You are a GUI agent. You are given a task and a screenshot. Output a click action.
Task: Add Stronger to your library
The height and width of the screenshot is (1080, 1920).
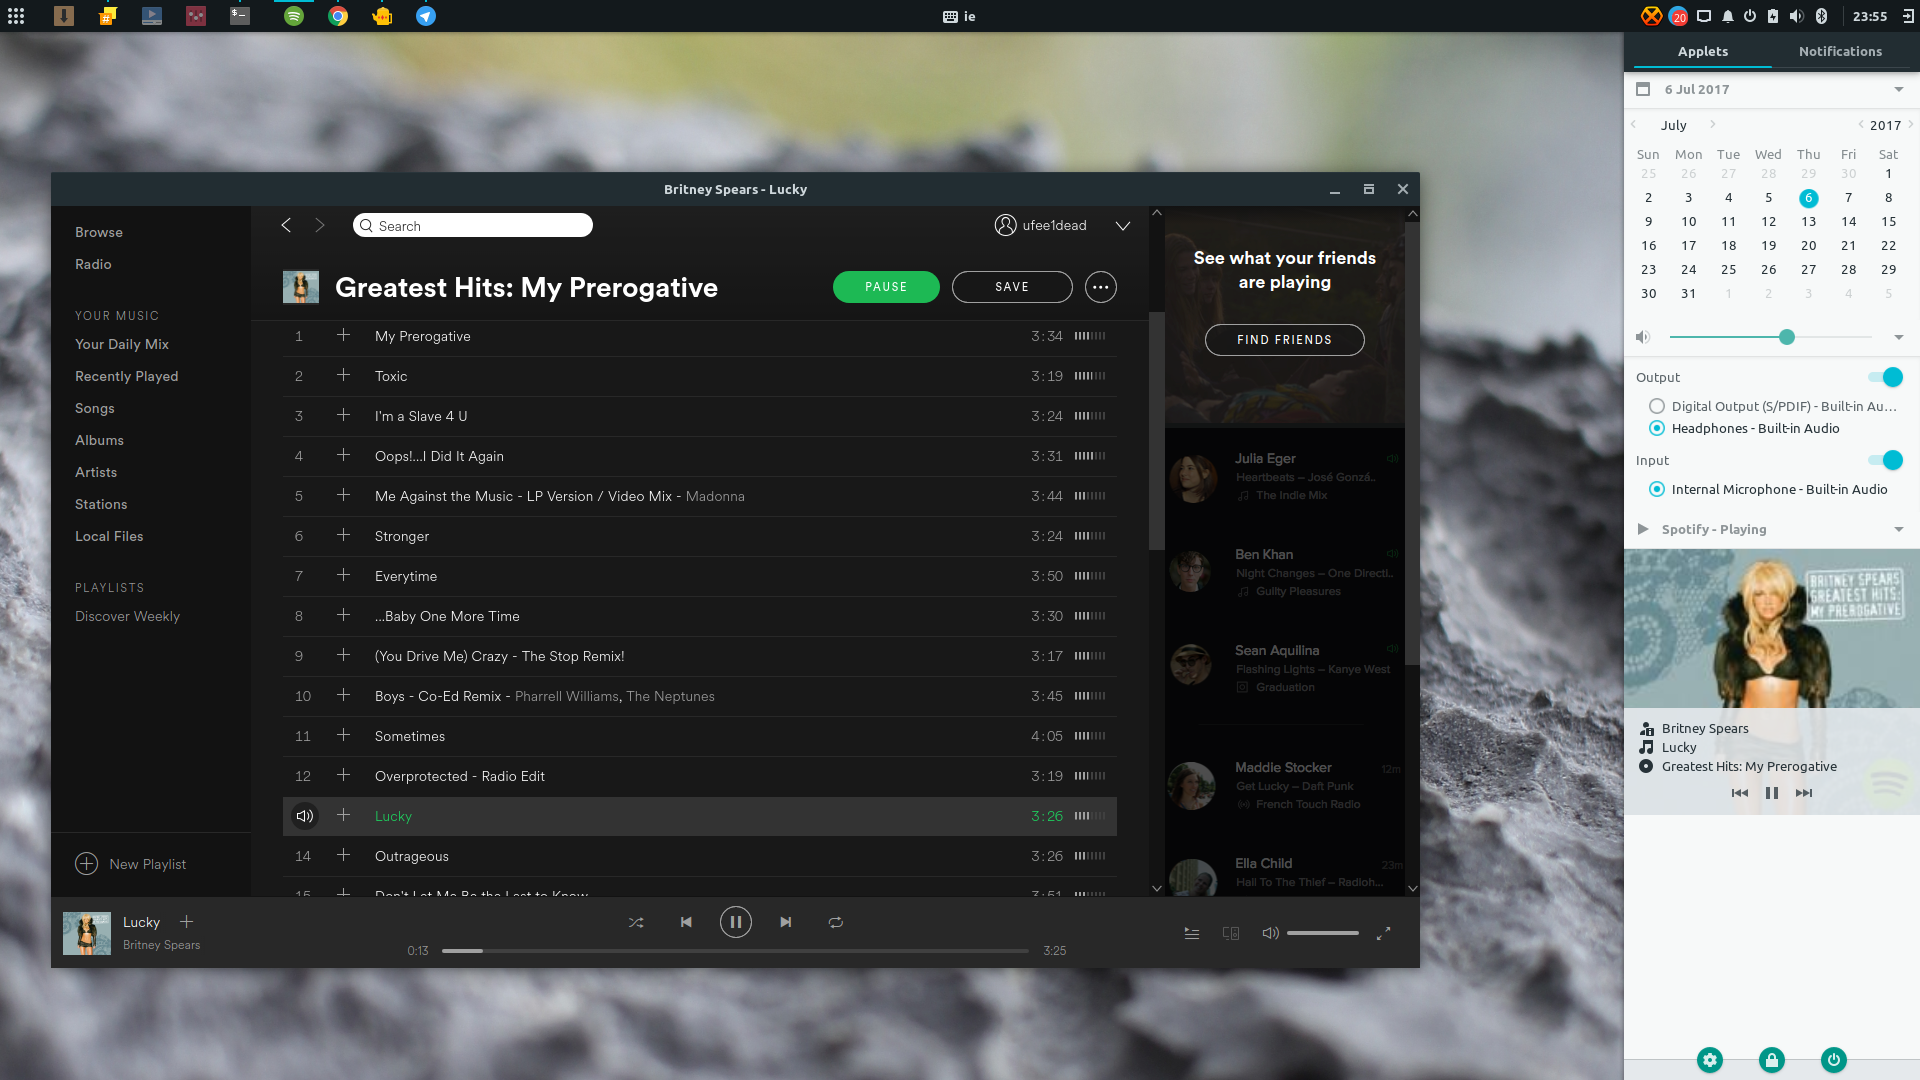pyautogui.click(x=343, y=535)
